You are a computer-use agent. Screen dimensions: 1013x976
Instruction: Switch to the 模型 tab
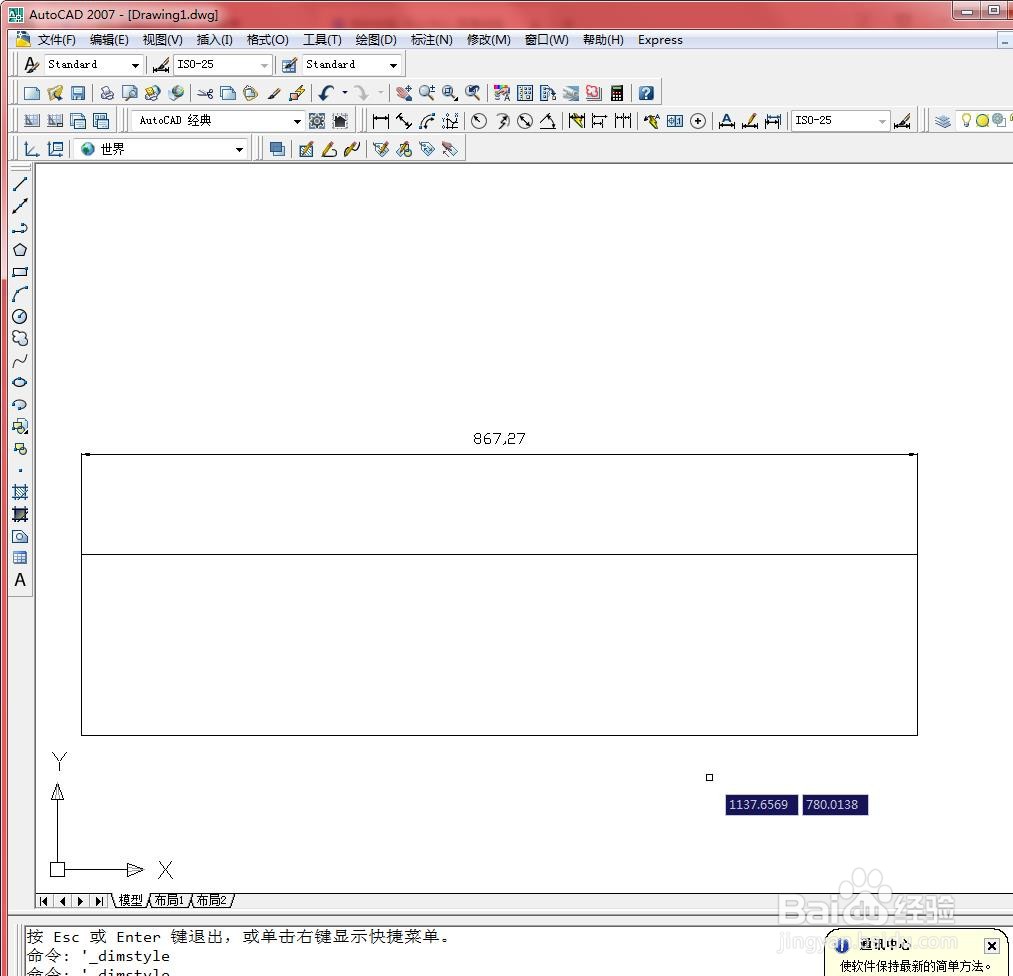[130, 900]
